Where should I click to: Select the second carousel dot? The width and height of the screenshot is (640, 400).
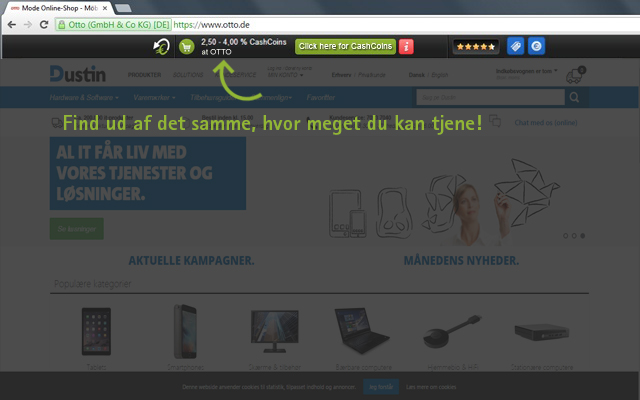tap(574, 236)
